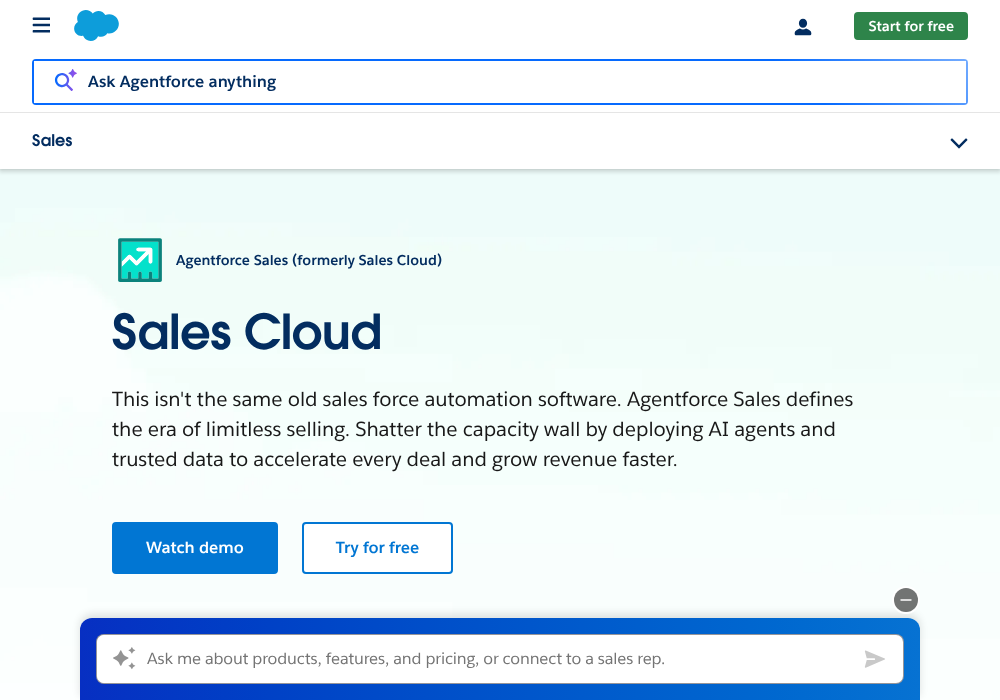Open the hamburger navigation menu
1000x700 pixels.
[x=41, y=25]
